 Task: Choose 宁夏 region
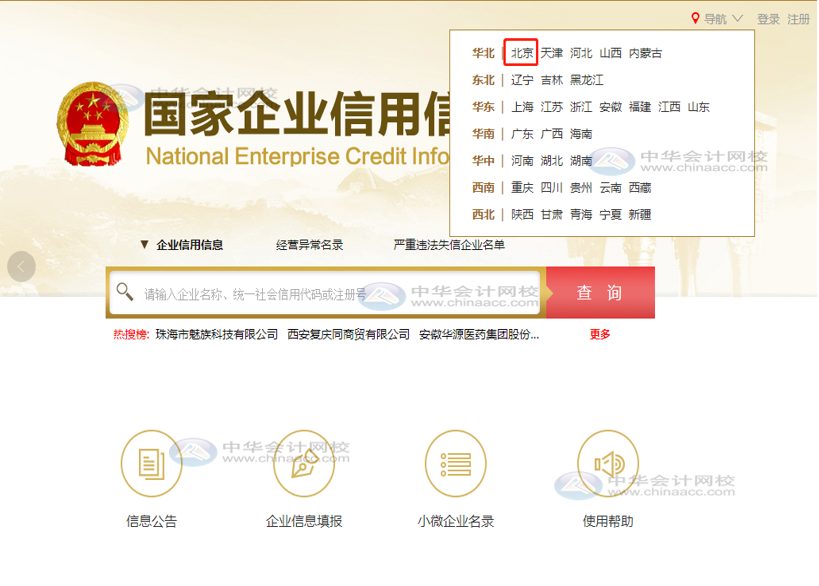610,215
